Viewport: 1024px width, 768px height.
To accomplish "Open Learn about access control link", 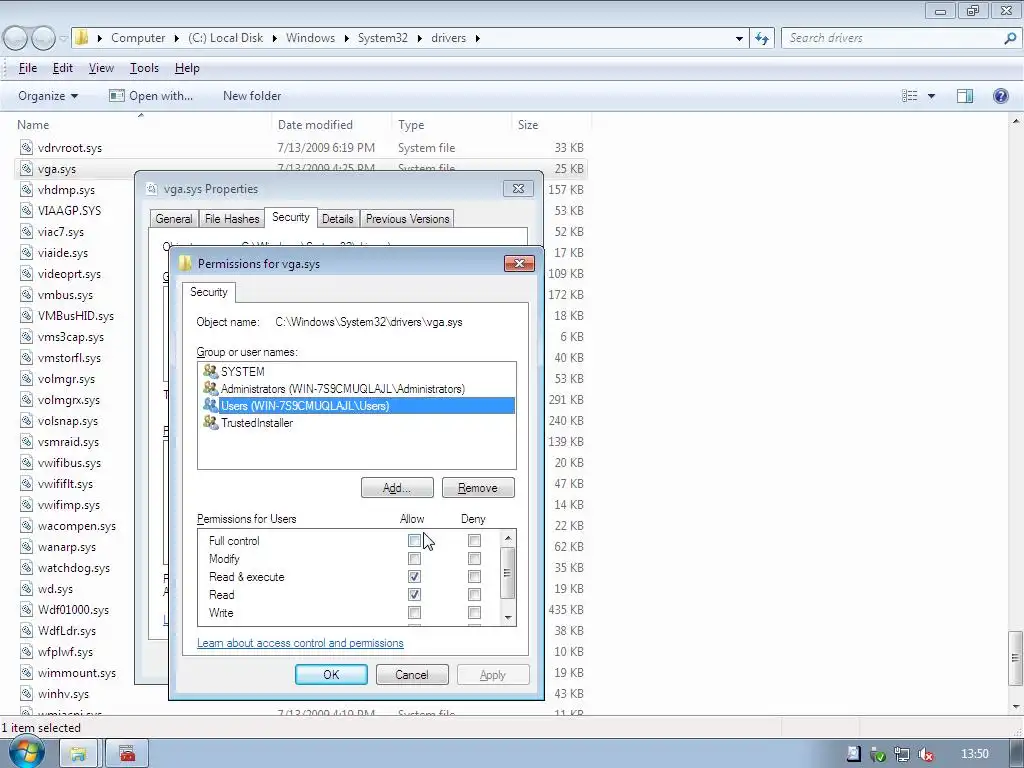I will [300, 643].
